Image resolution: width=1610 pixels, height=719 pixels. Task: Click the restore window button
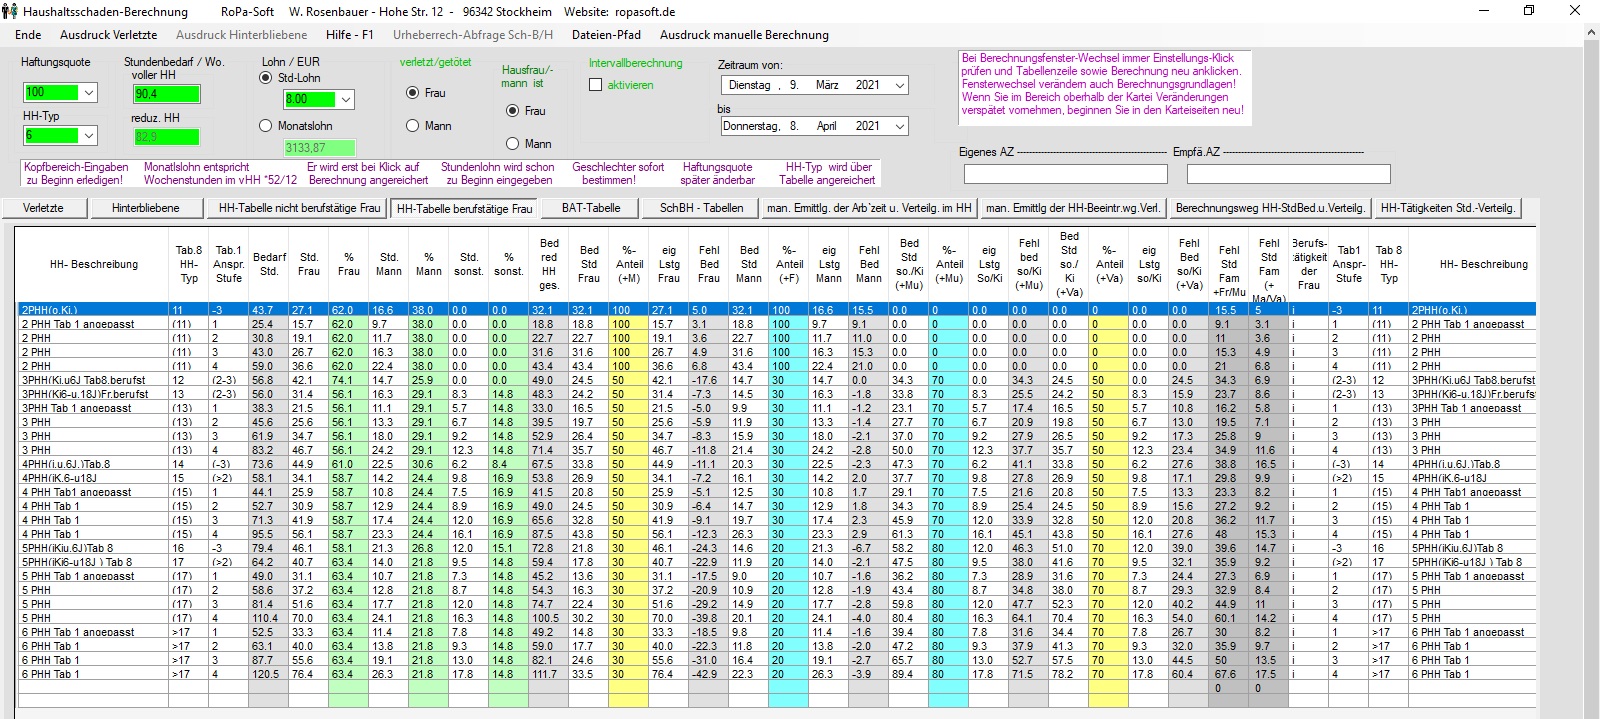click(x=1528, y=11)
